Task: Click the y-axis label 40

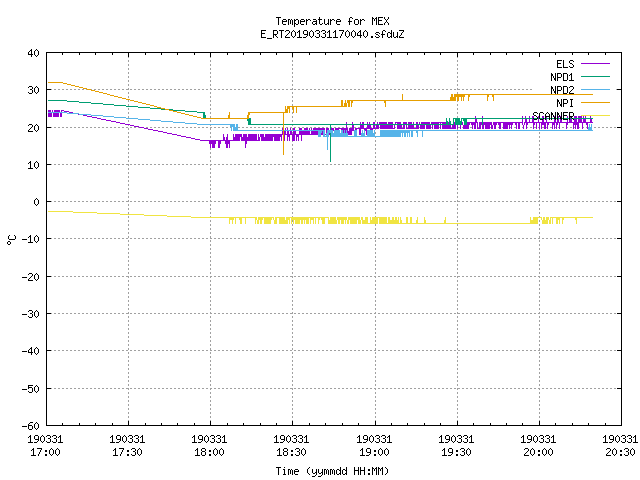Action: (33, 53)
